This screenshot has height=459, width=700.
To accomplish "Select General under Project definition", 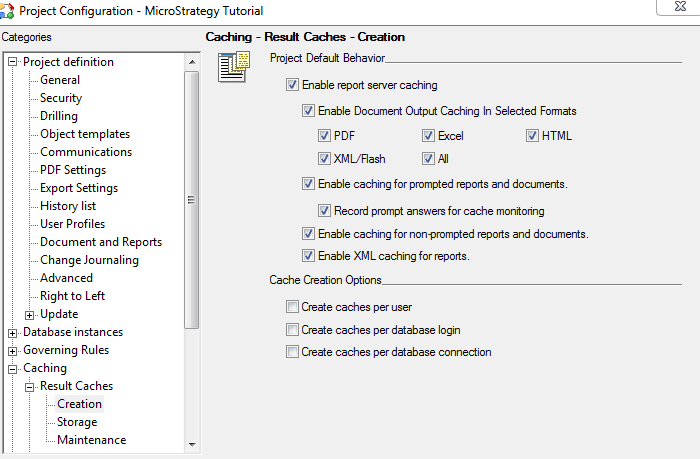I will pos(60,79).
